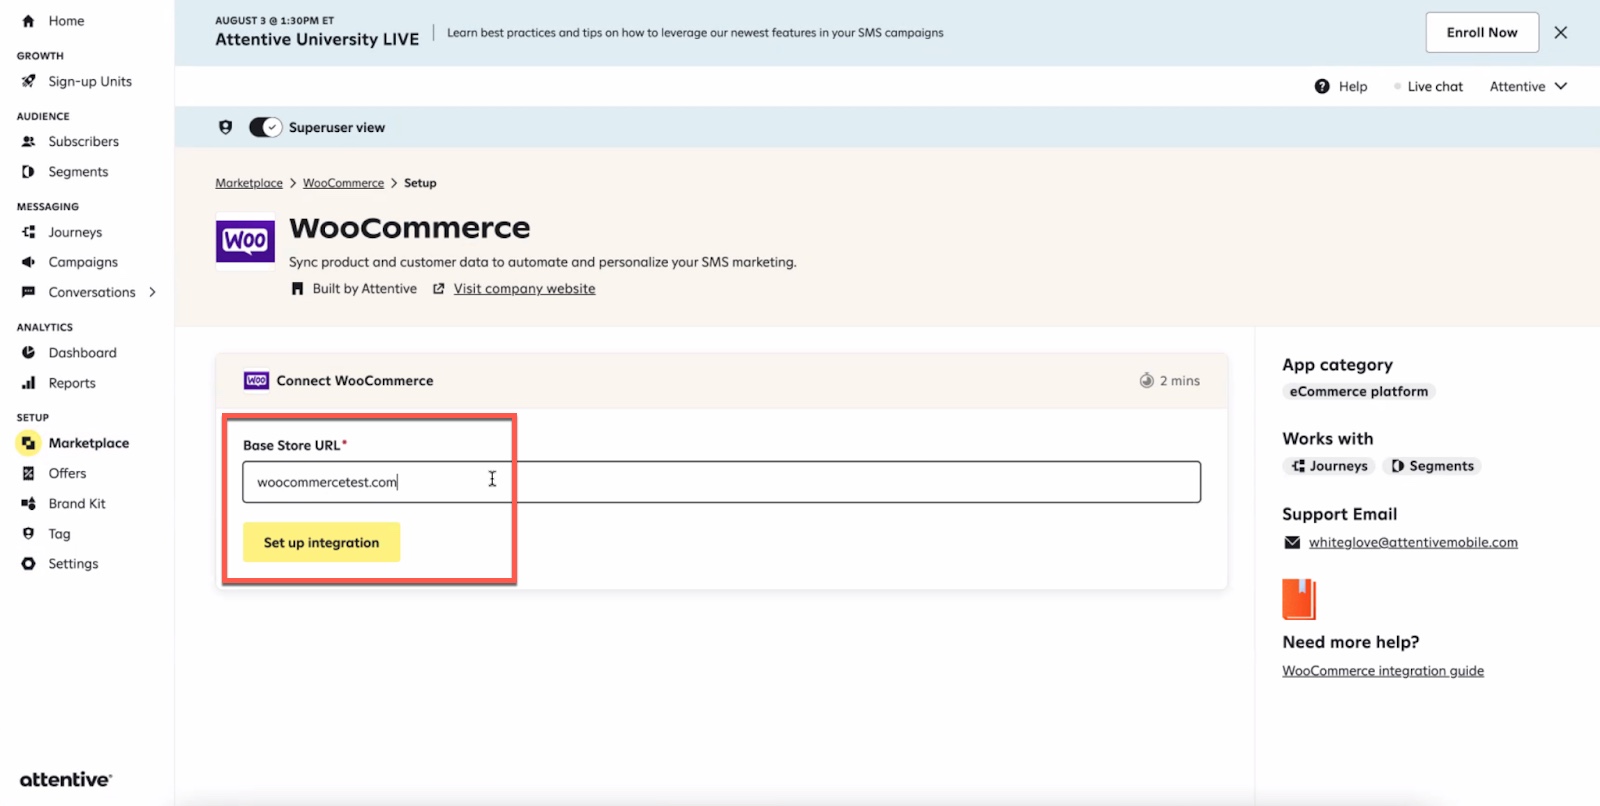
Task: Click the Base Store URL input field
Action: [721, 482]
